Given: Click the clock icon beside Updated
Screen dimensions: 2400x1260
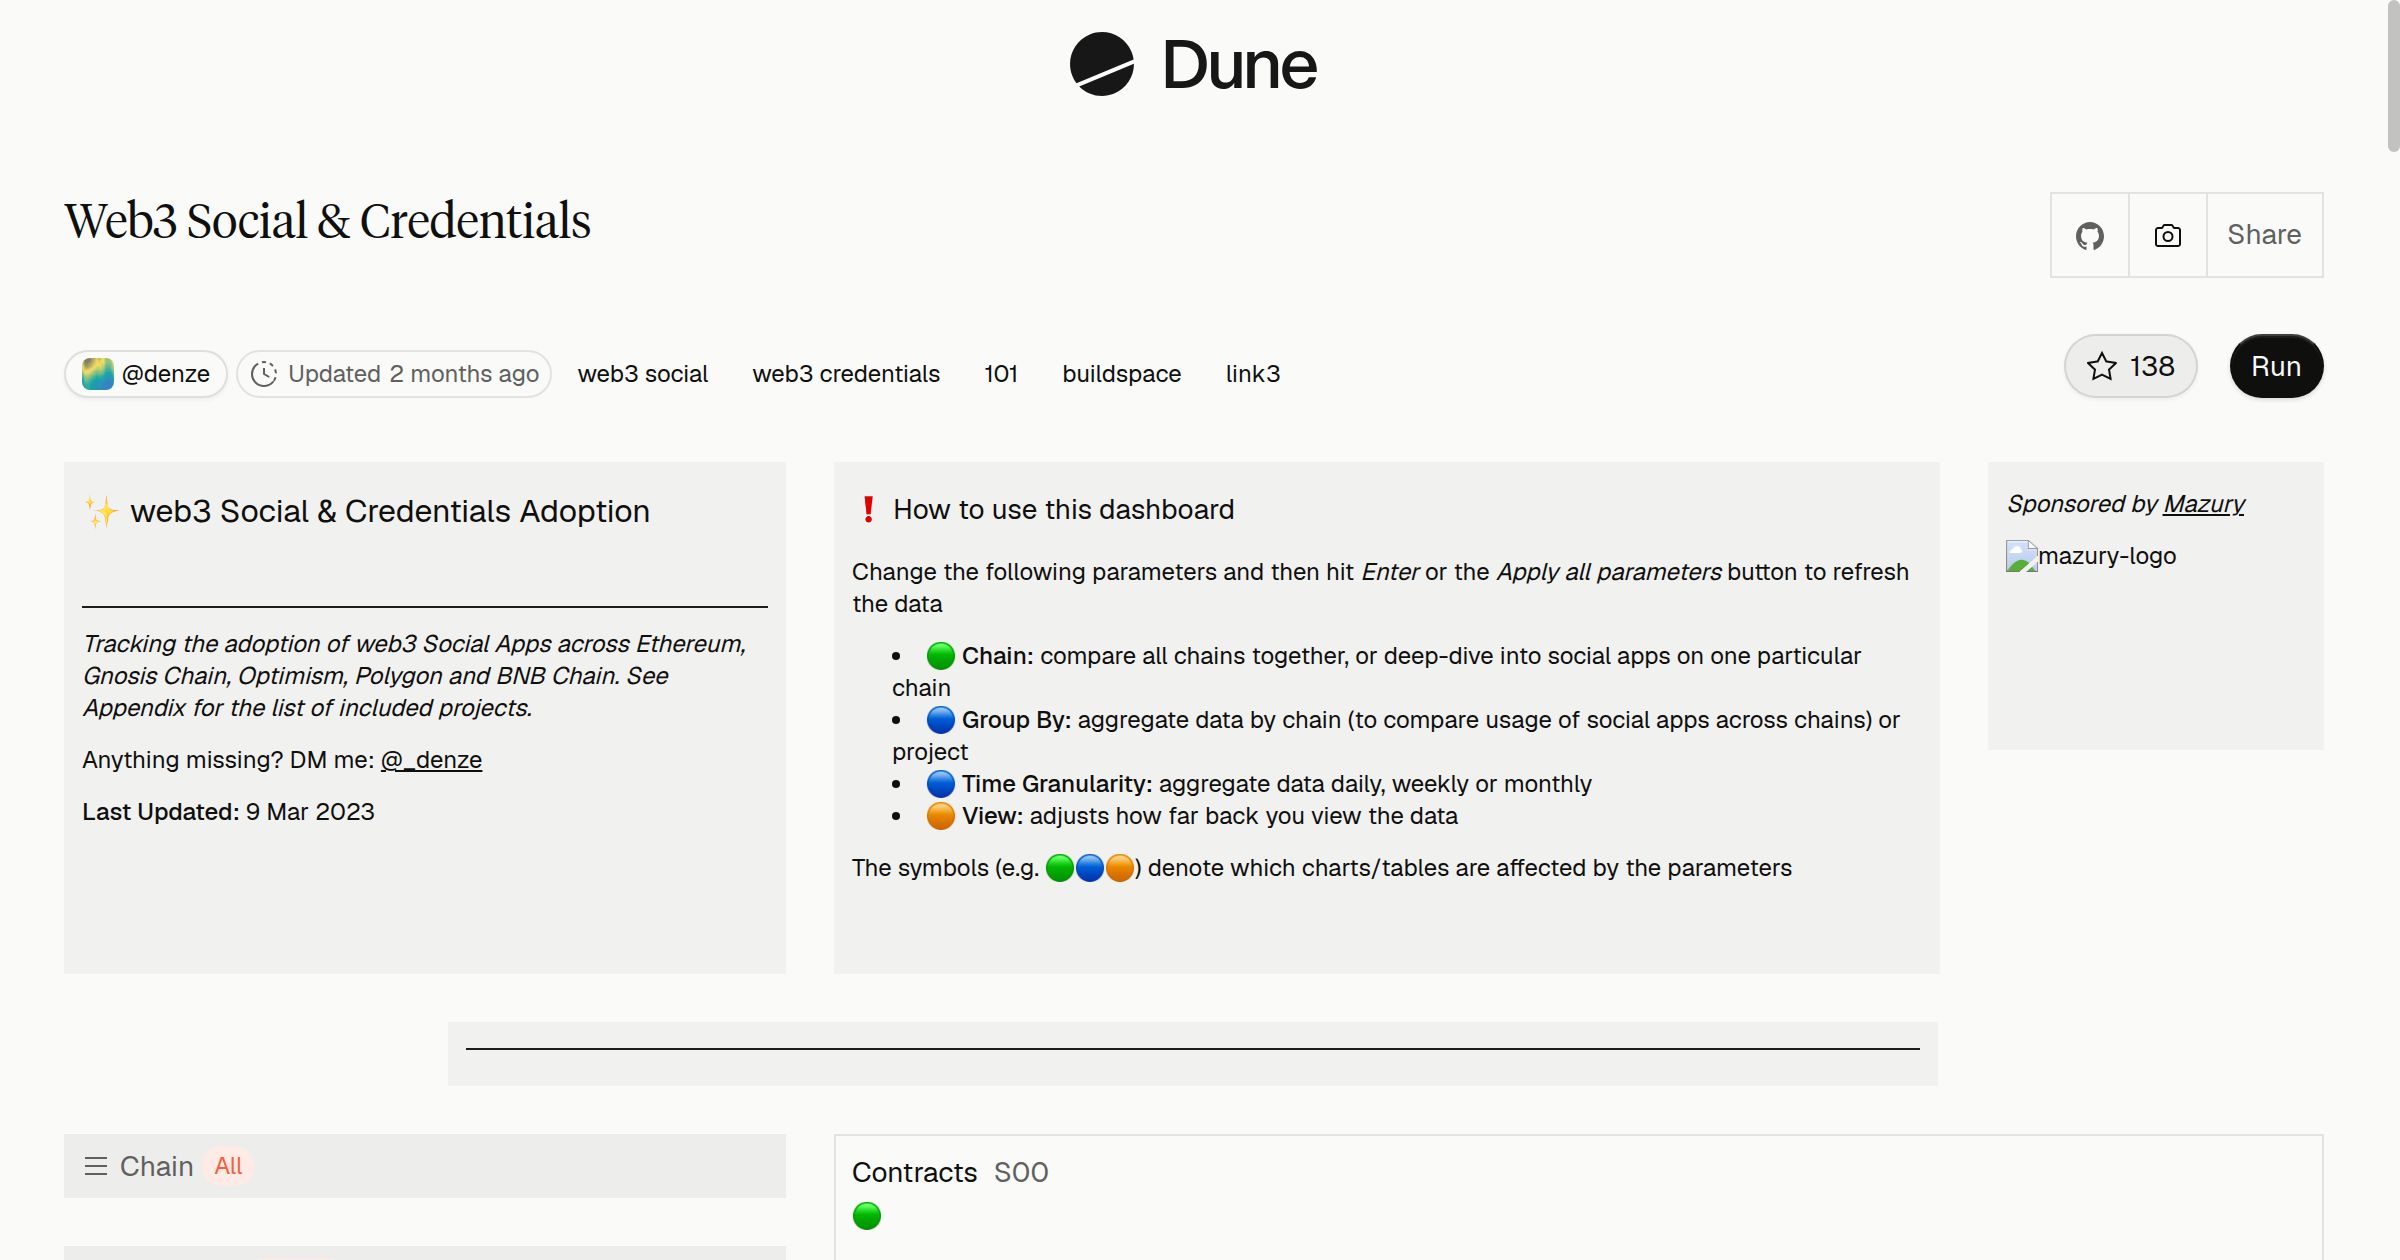Looking at the screenshot, I should (264, 374).
